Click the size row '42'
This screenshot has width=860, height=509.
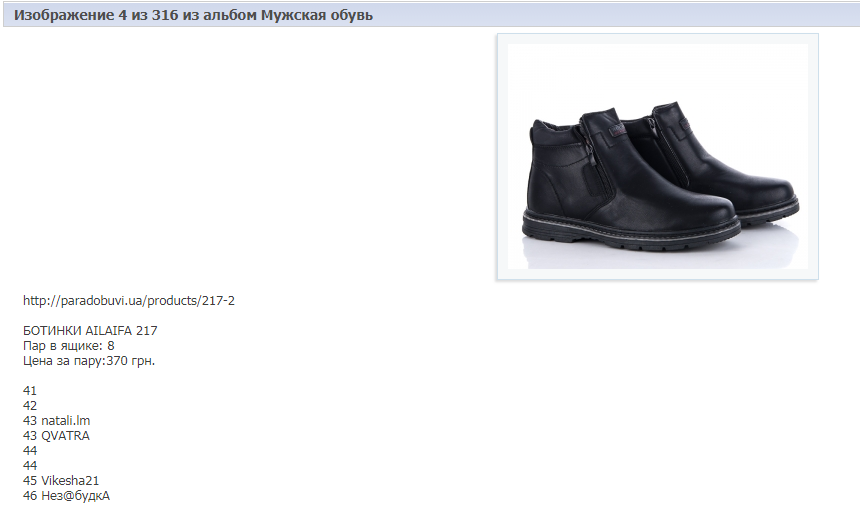coord(30,406)
